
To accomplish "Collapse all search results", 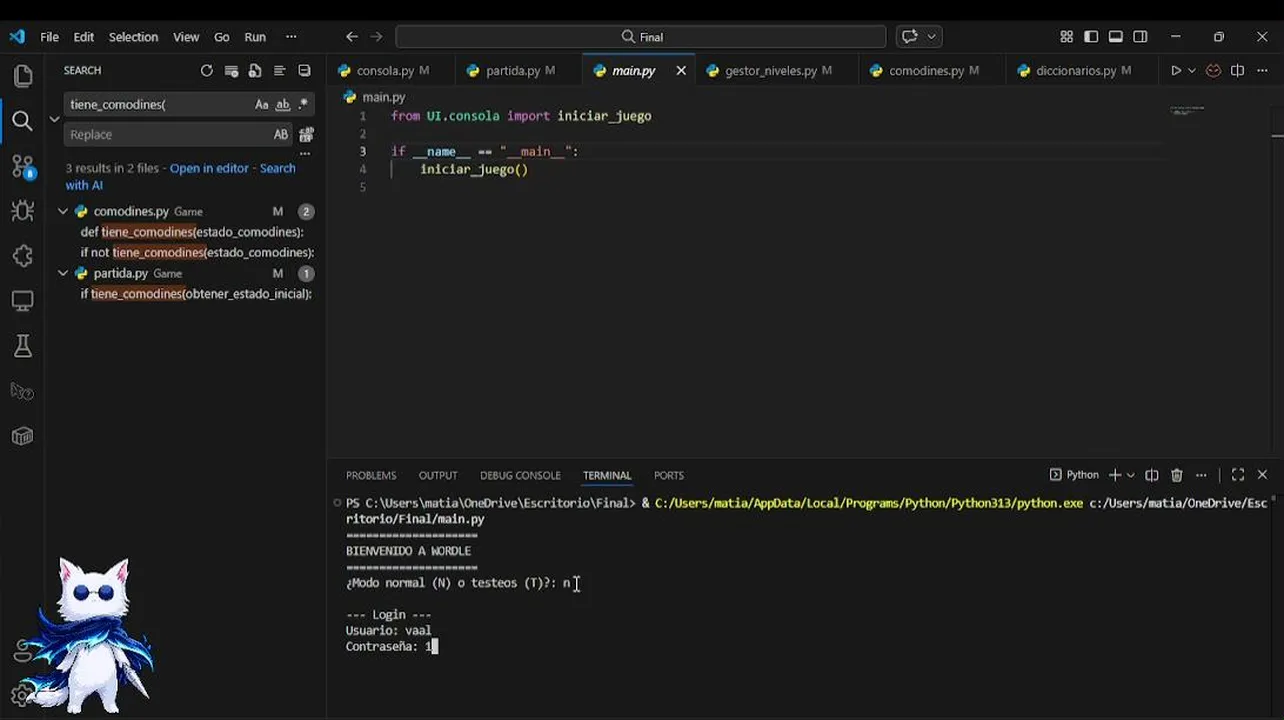I will point(304,71).
